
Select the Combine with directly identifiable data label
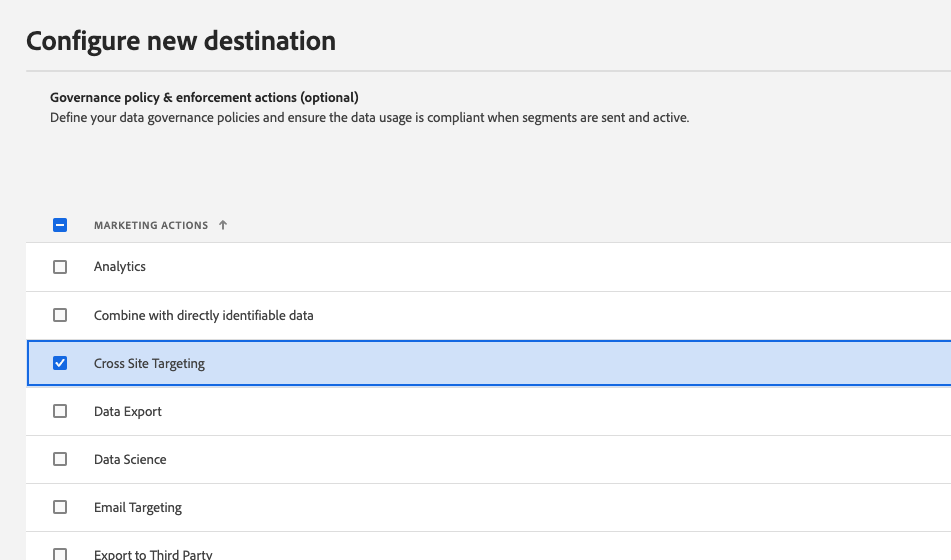pyautogui.click(x=203, y=315)
